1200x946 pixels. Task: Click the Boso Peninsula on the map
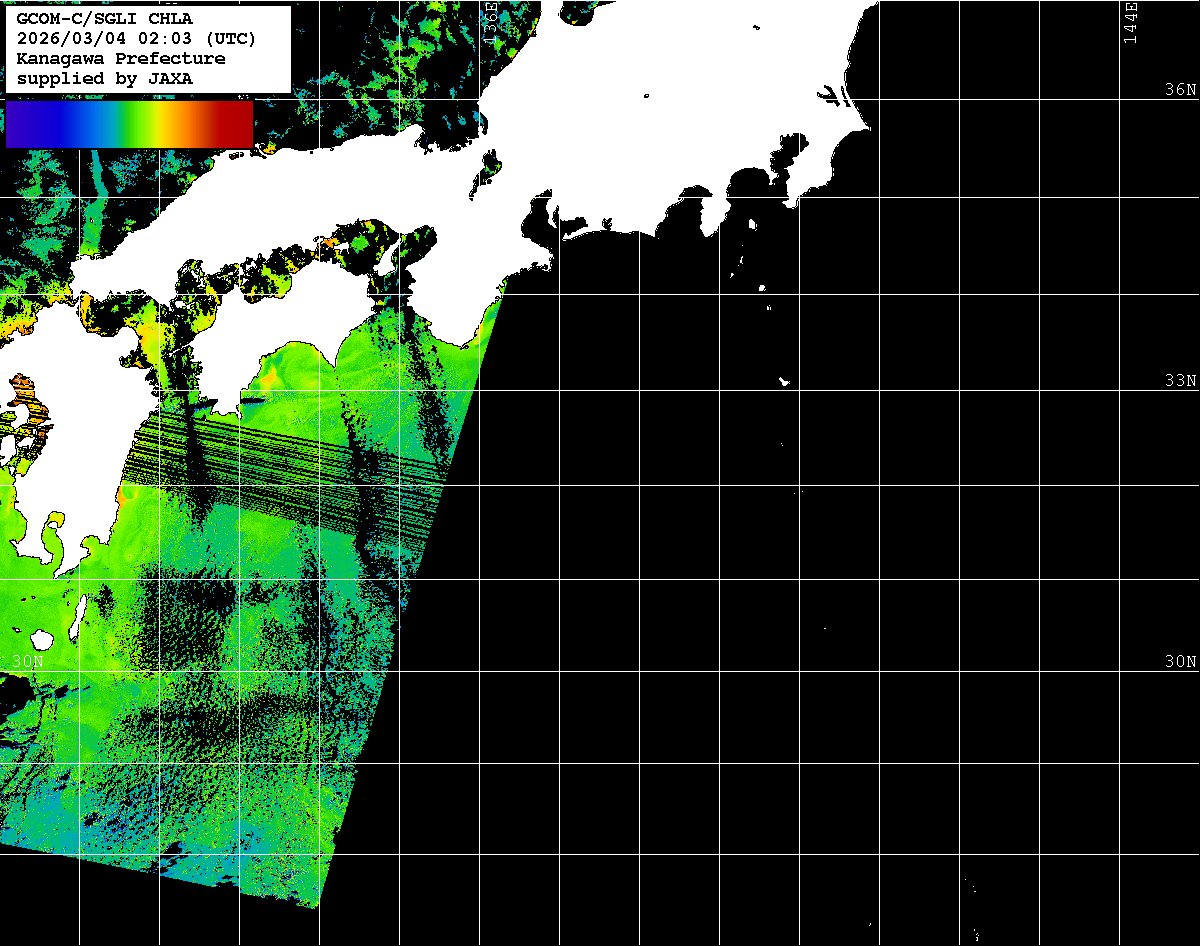point(820,165)
